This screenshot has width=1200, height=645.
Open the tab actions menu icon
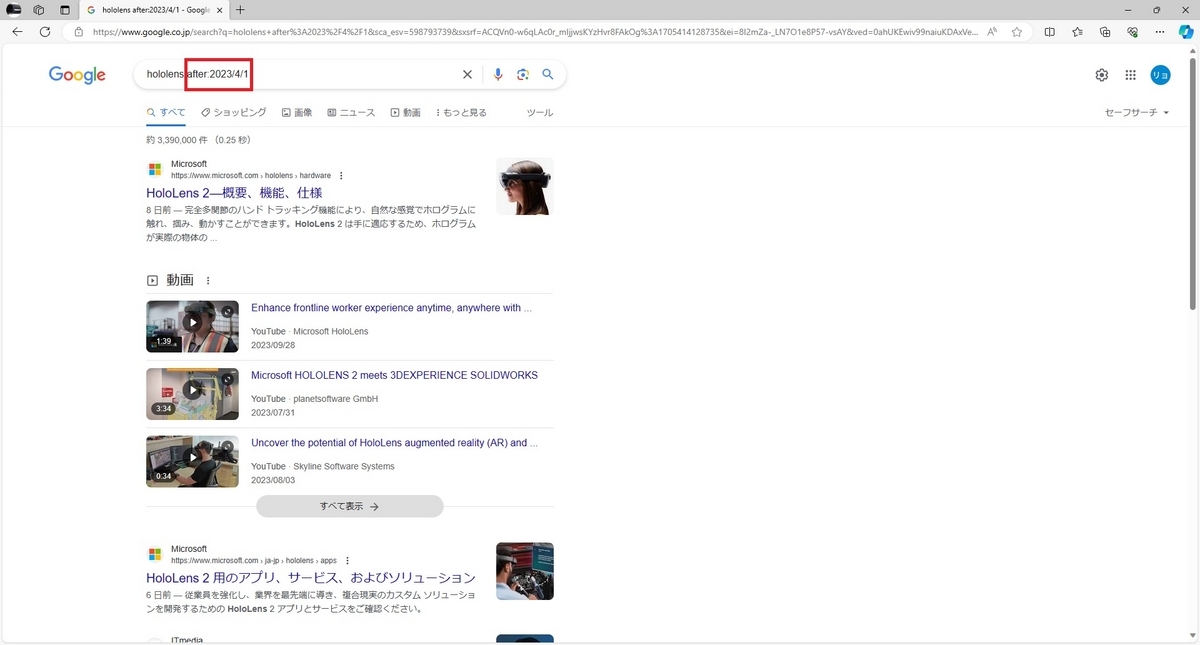65,9
